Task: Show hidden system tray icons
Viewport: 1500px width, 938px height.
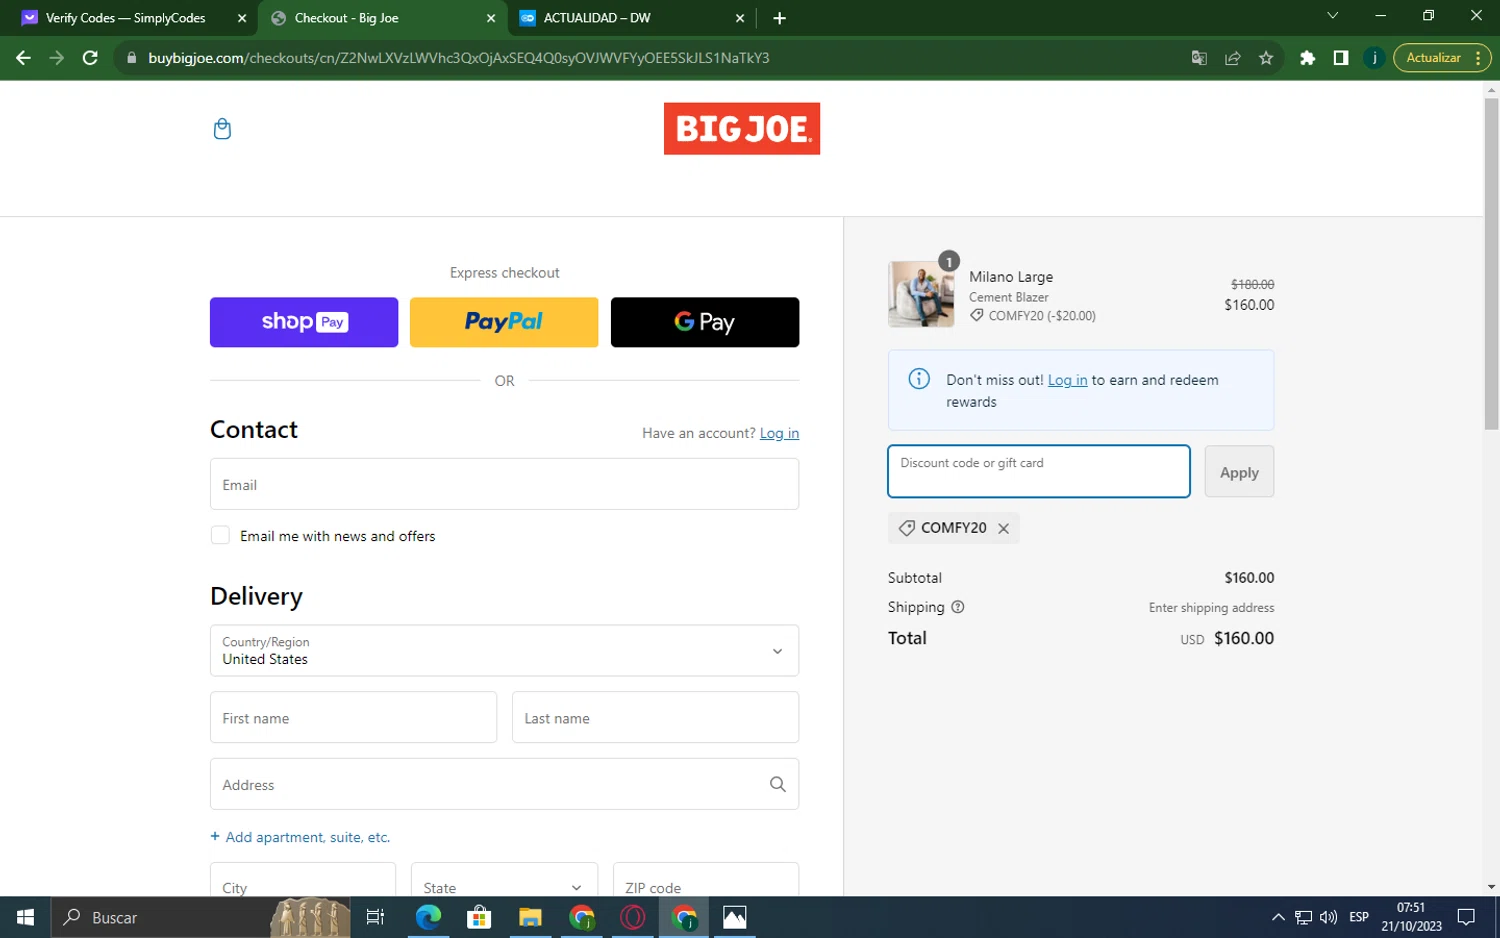Action: pyautogui.click(x=1278, y=917)
